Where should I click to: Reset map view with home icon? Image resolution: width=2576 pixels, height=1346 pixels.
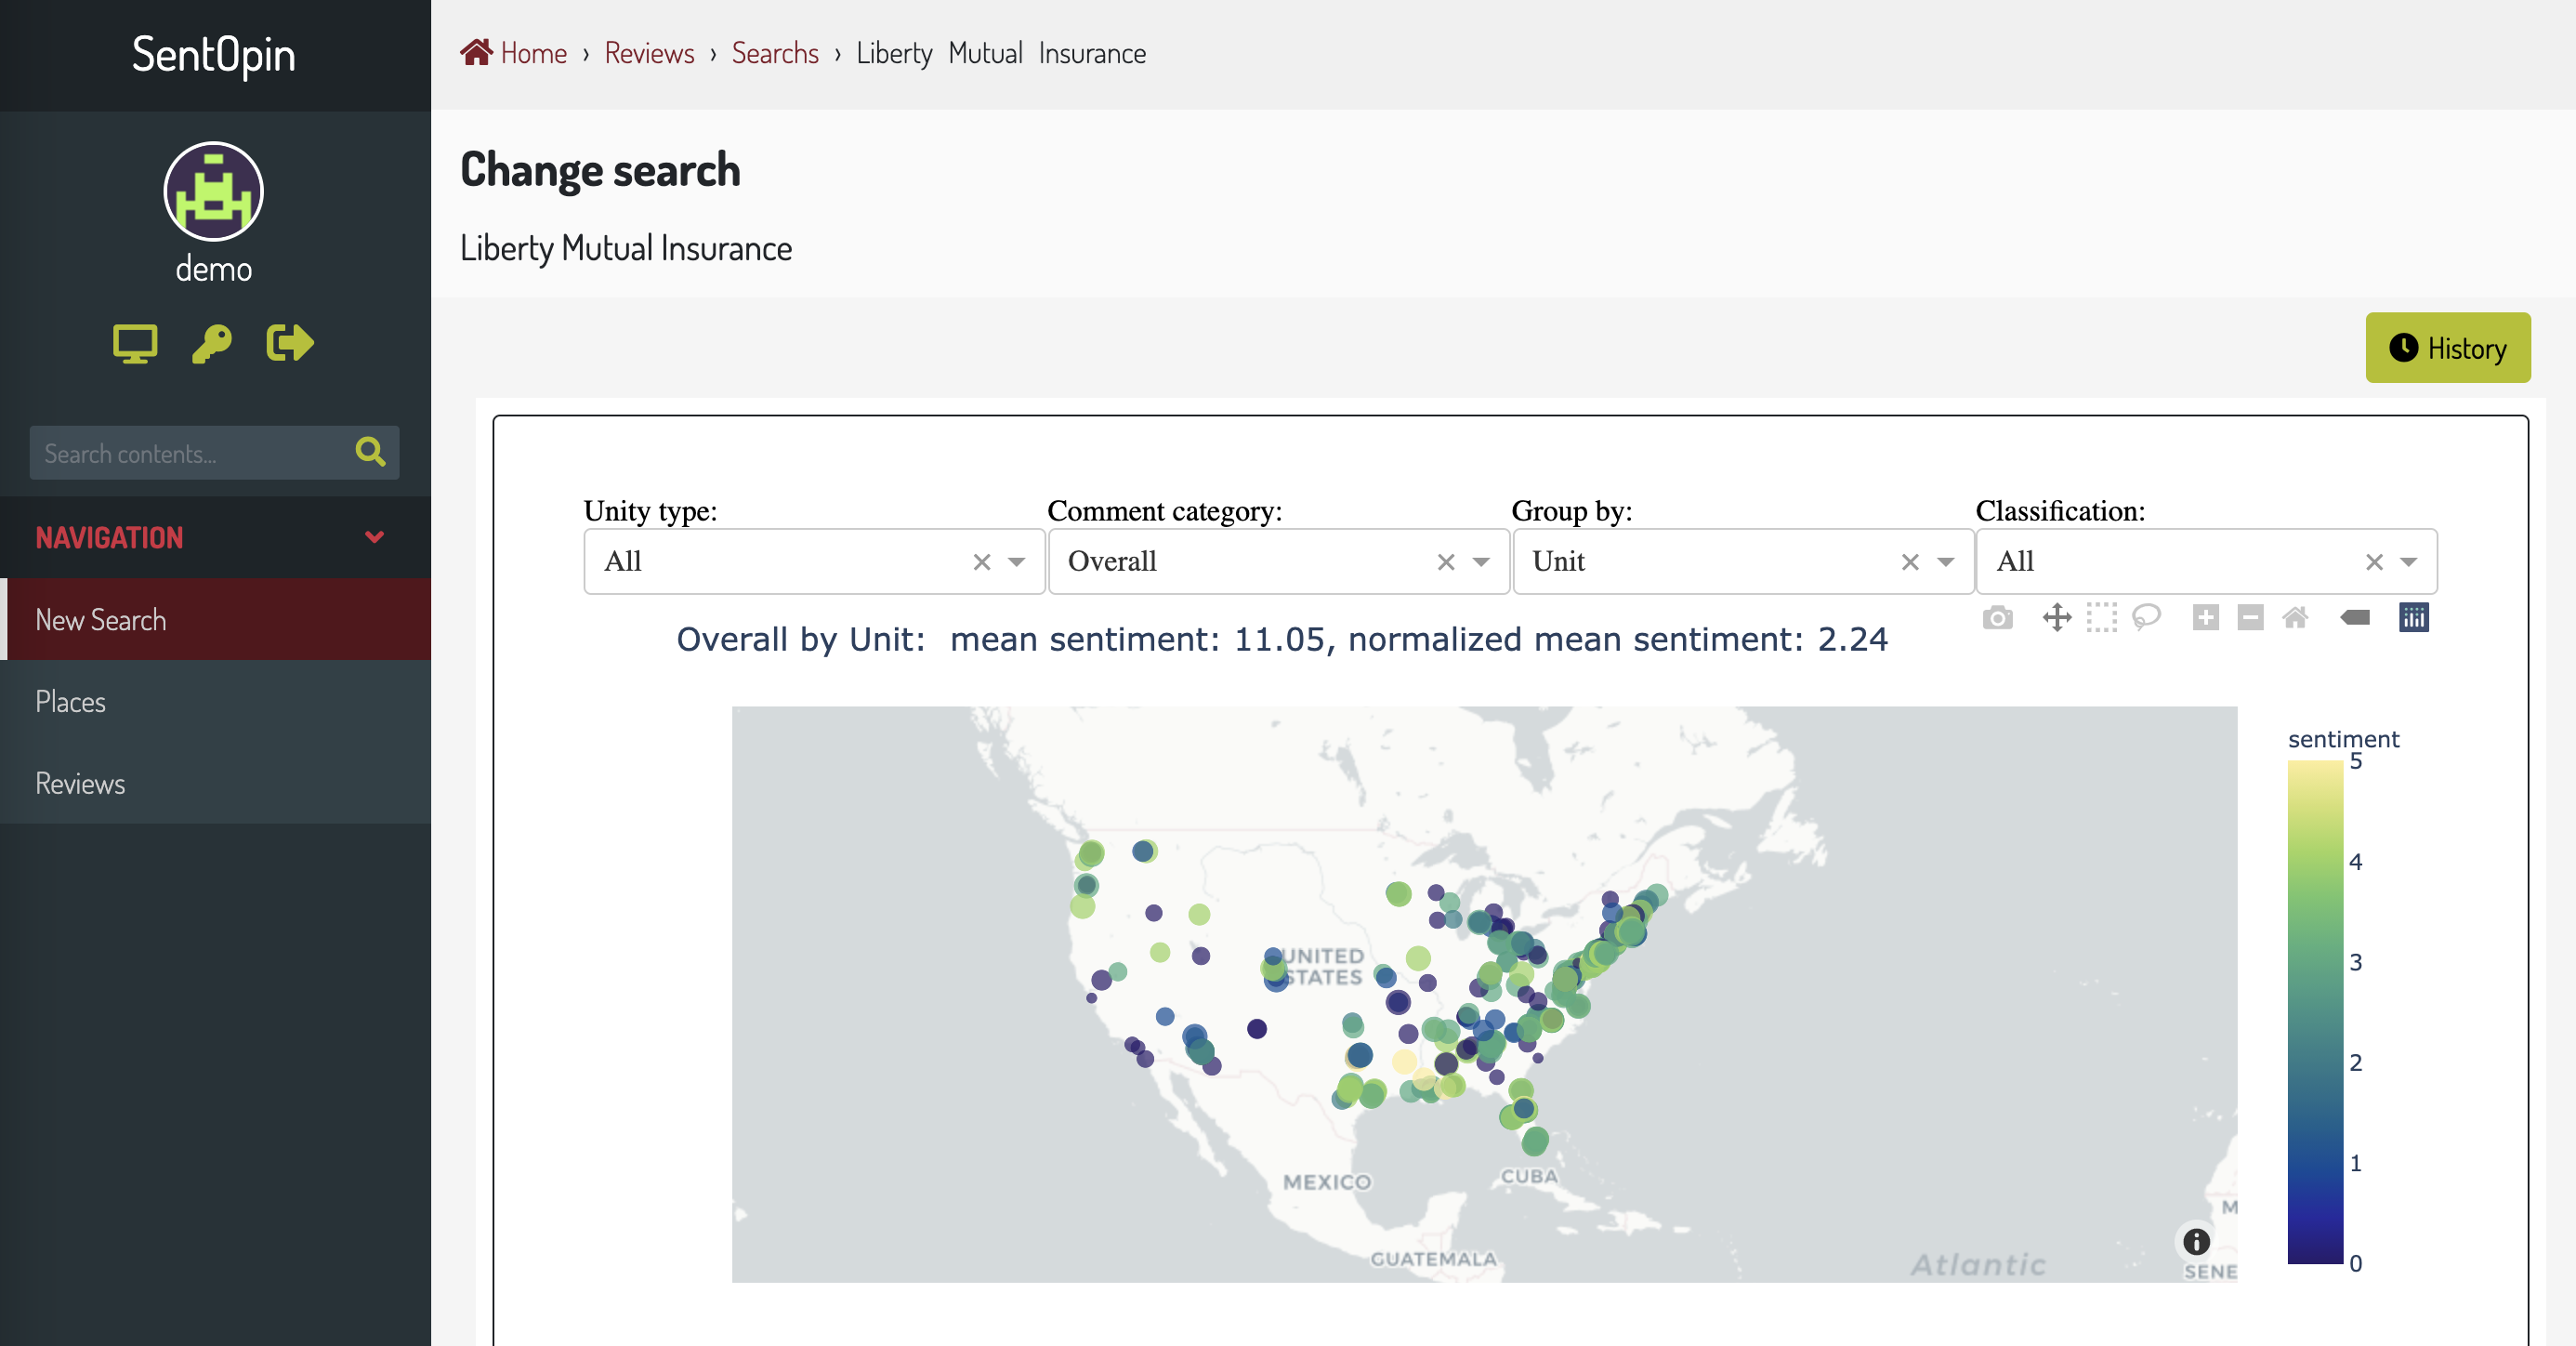[x=2295, y=618]
